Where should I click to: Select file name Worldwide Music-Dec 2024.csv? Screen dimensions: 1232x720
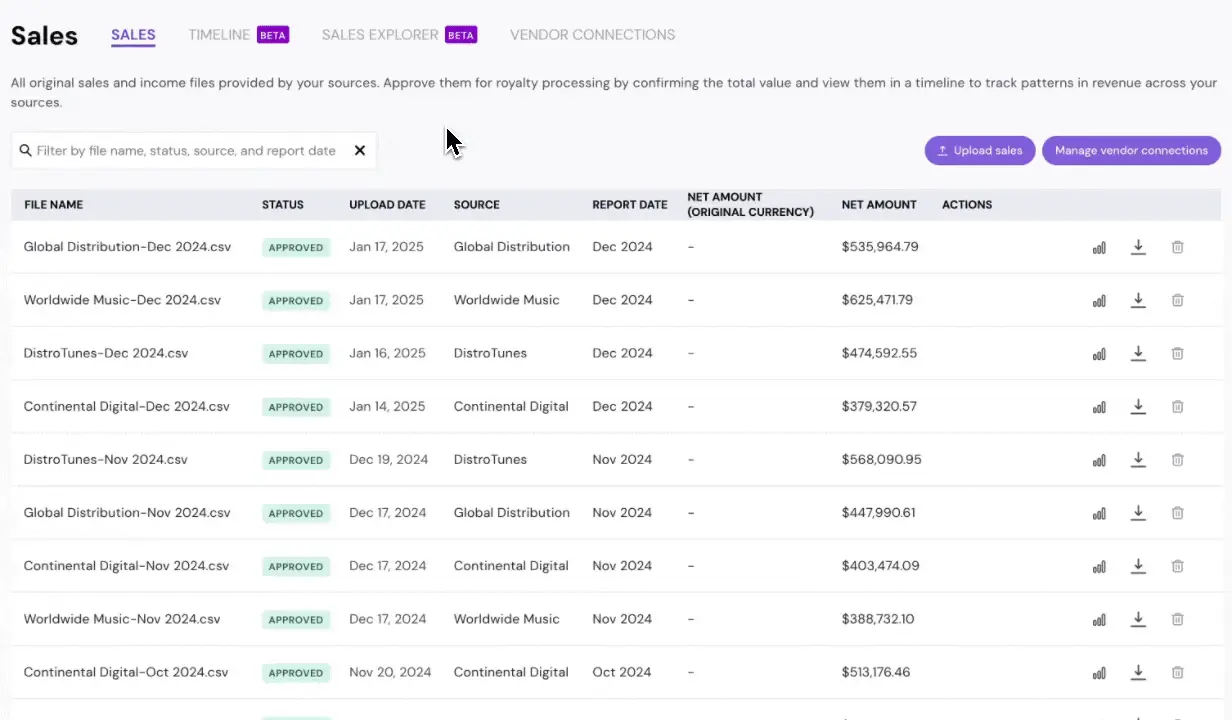pos(122,300)
